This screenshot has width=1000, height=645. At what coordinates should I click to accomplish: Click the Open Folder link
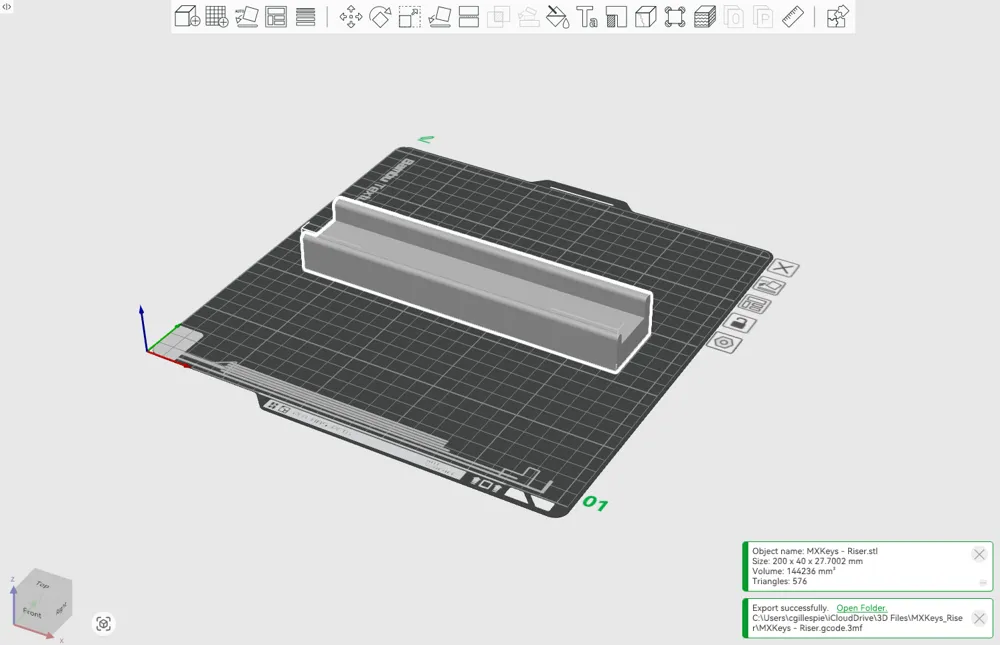[x=862, y=608]
